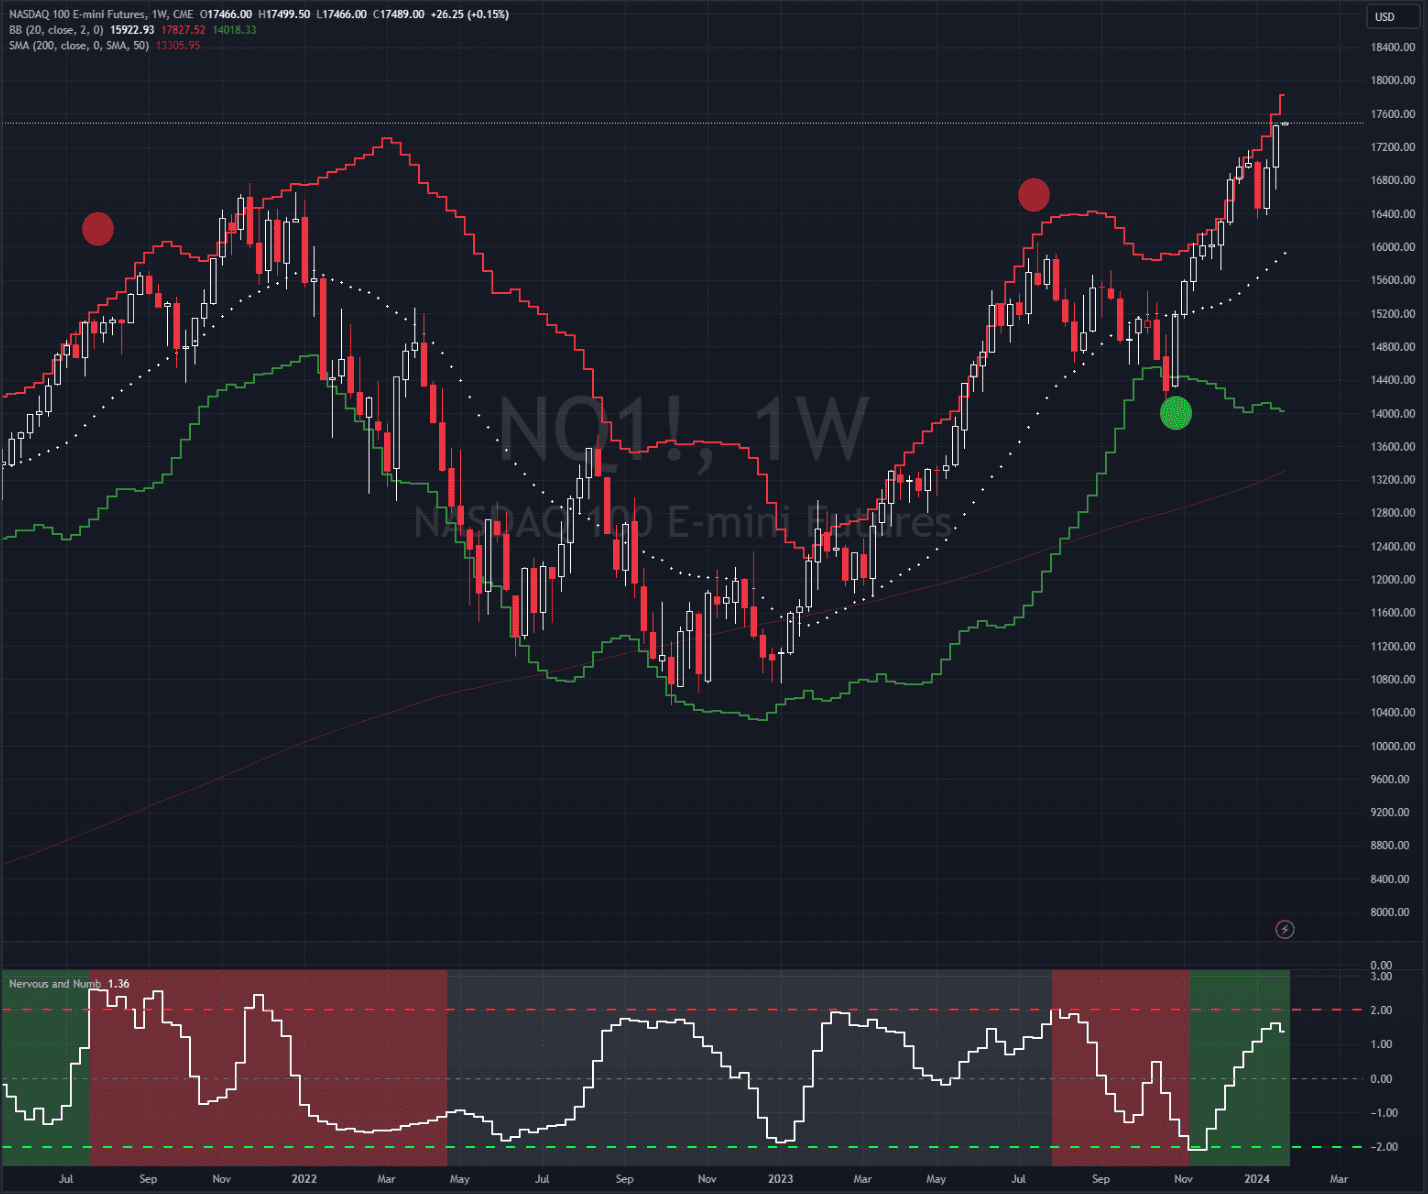This screenshot has height=1194, width=1428.
Task: Click the BB upper value 17827.52
Action: click(x=183, y=30)
